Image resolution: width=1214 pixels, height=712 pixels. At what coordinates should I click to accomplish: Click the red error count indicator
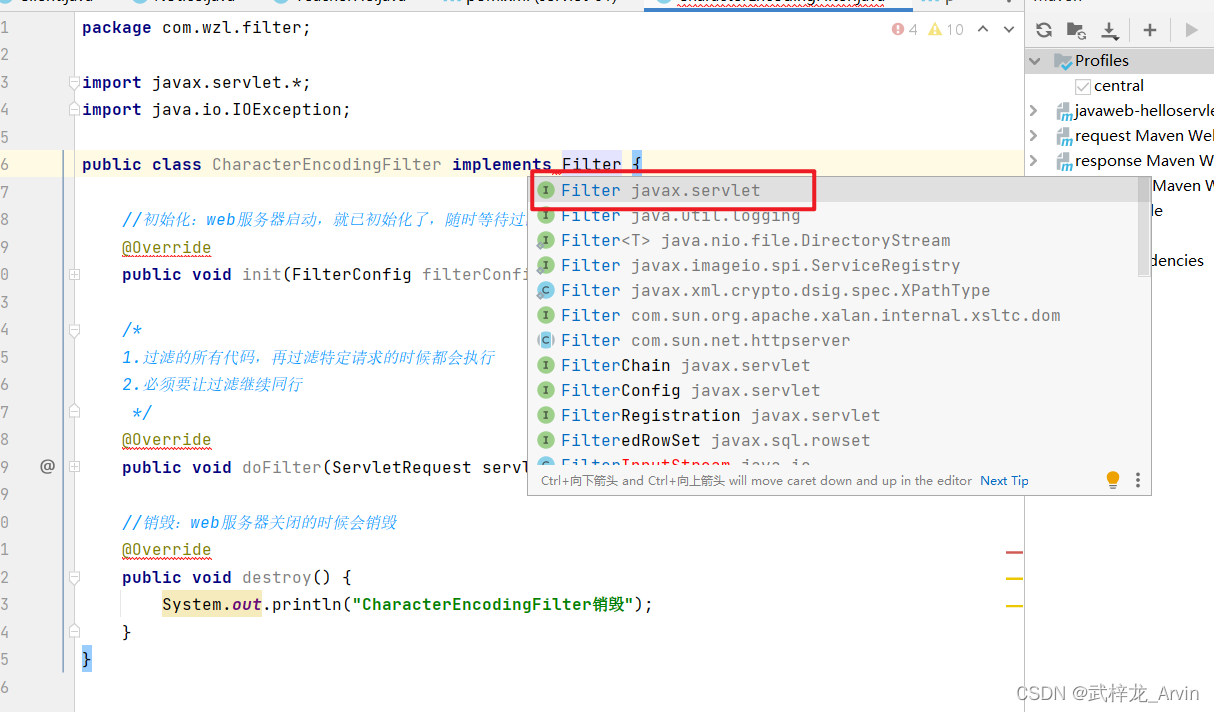[904, 29]
